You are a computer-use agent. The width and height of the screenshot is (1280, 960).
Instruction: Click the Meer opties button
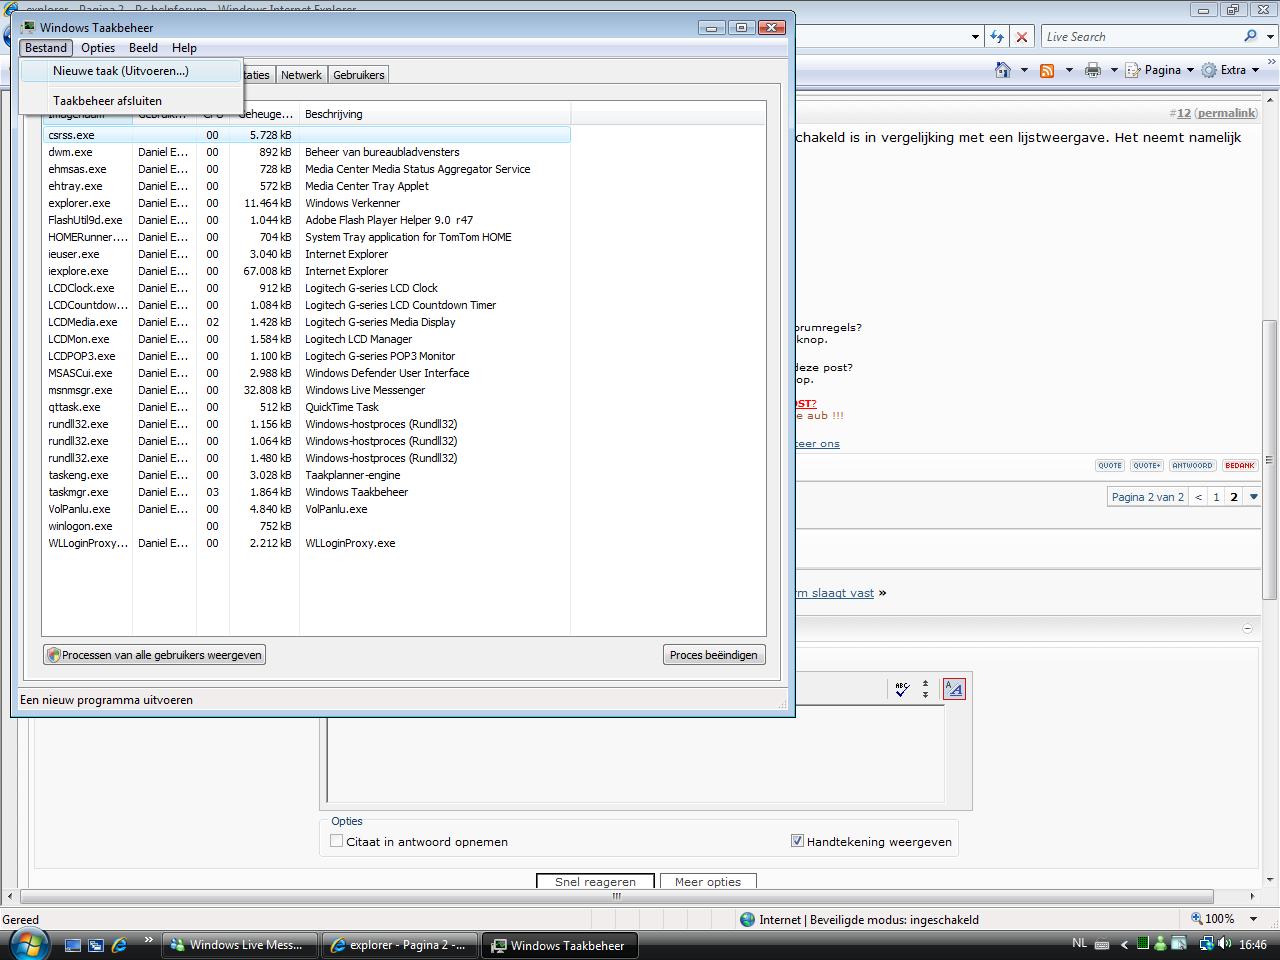(x=708, y=881)
